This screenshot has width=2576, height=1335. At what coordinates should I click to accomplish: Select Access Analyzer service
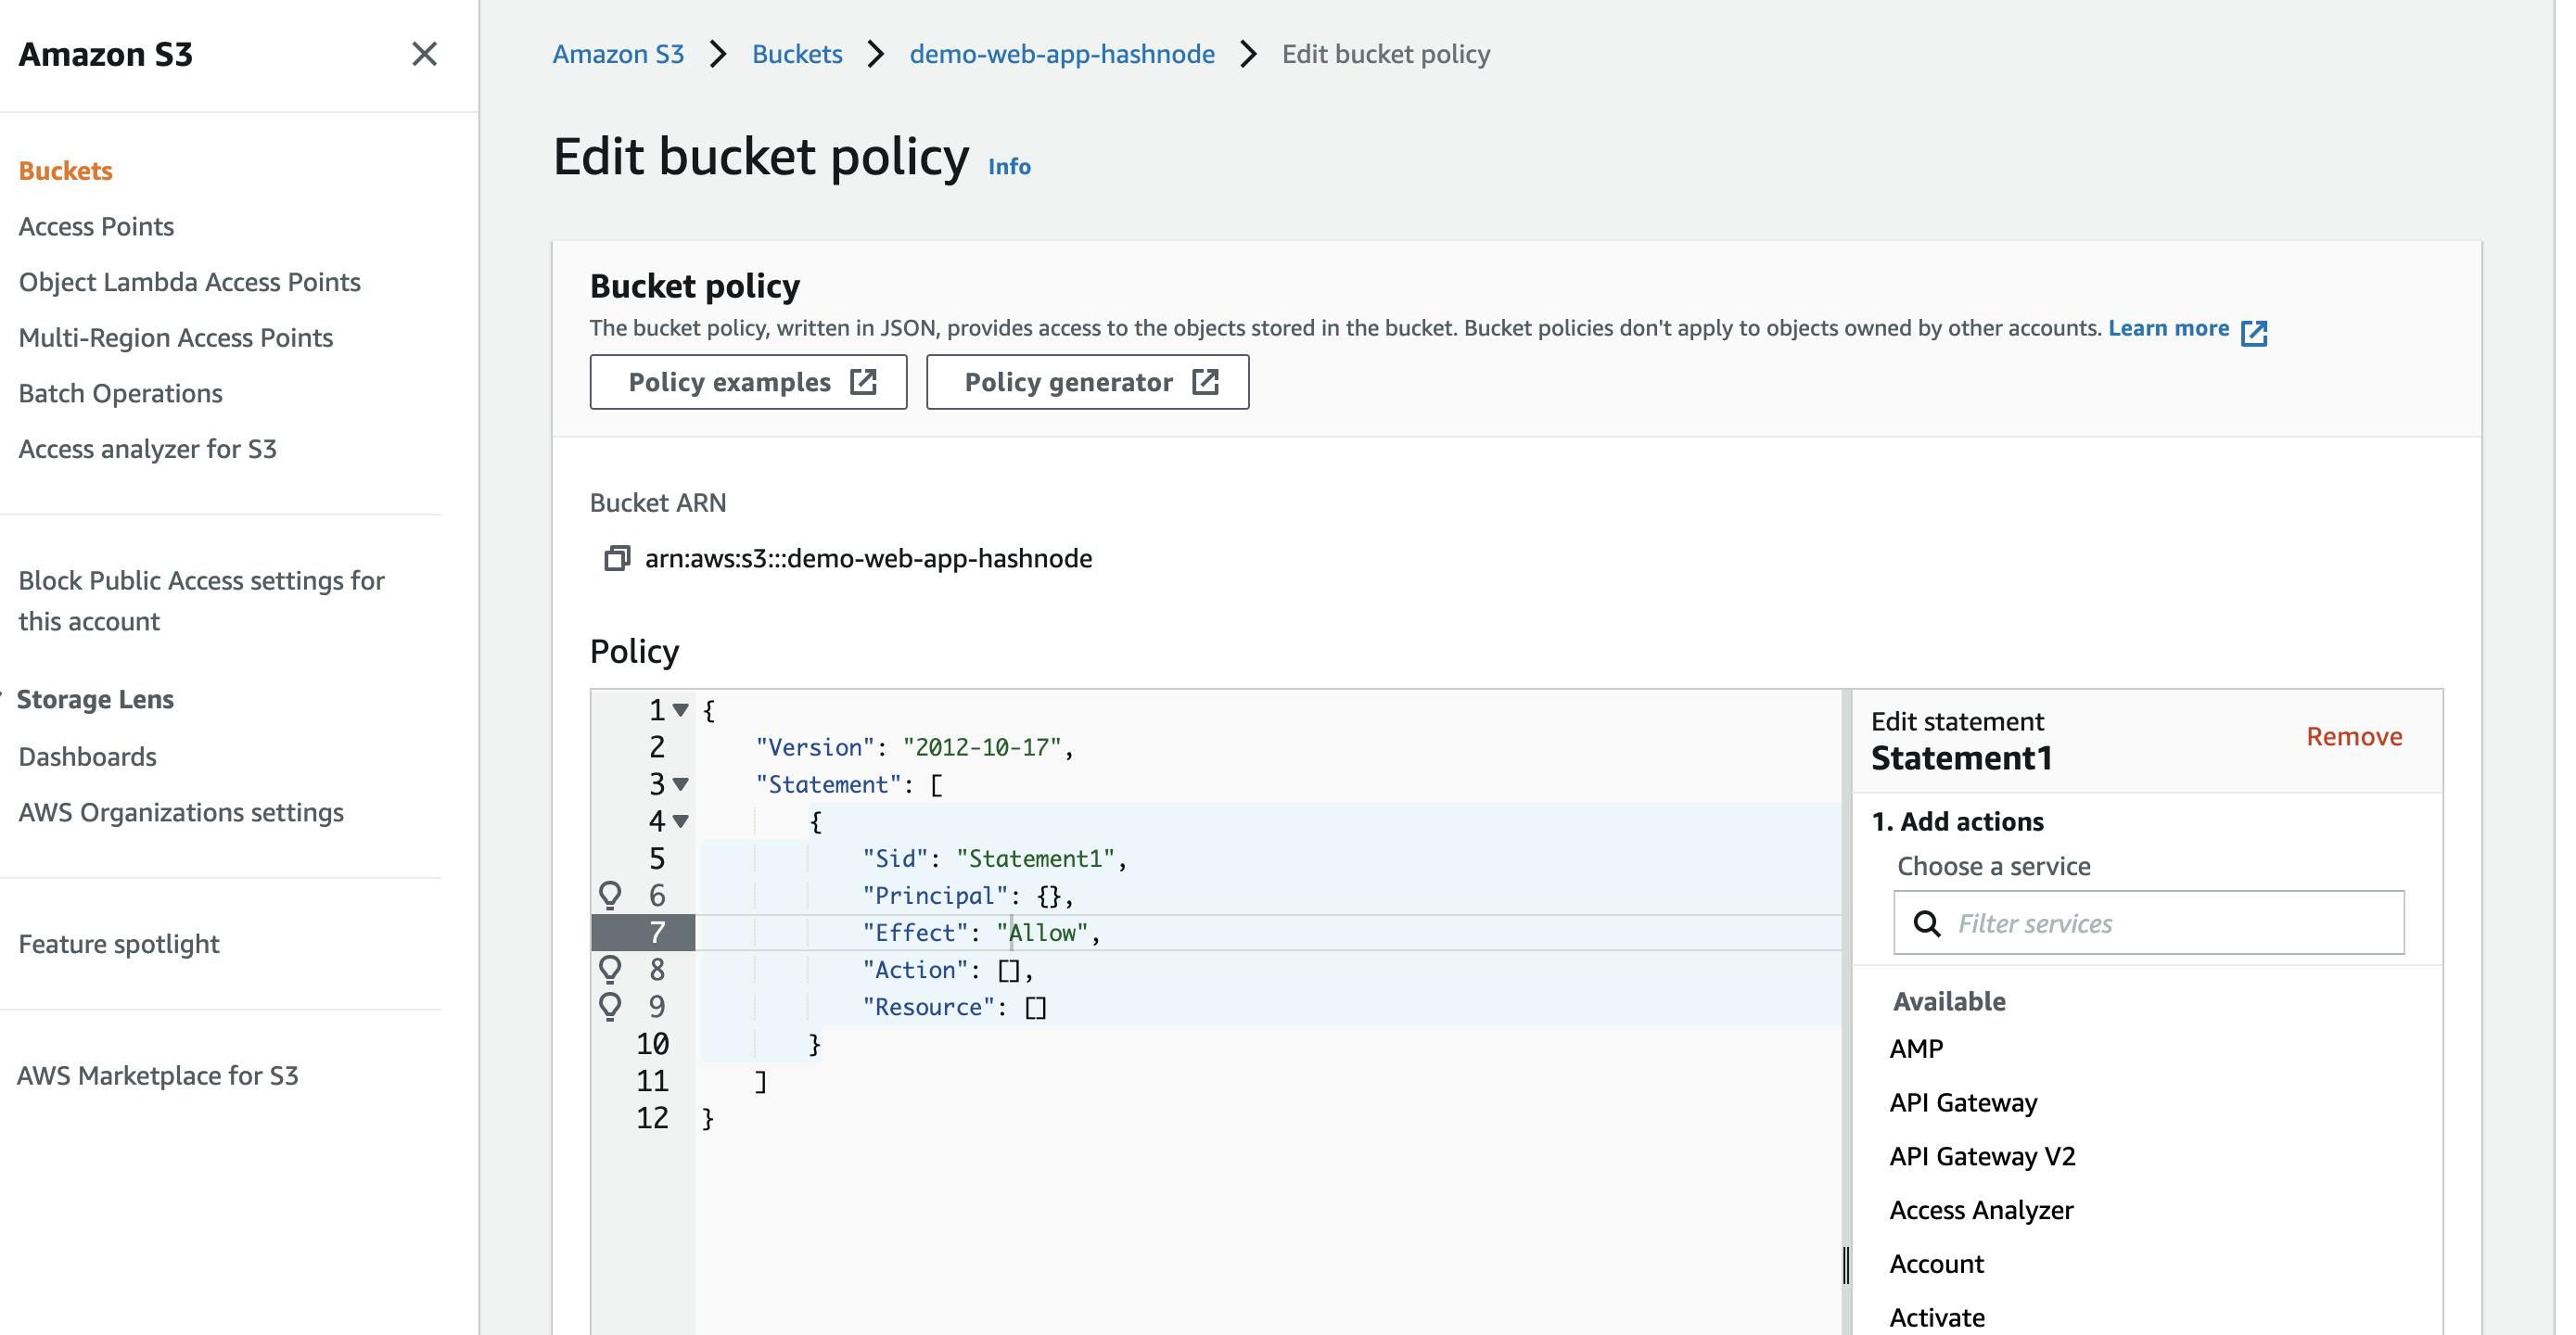pos(1981,1210)
